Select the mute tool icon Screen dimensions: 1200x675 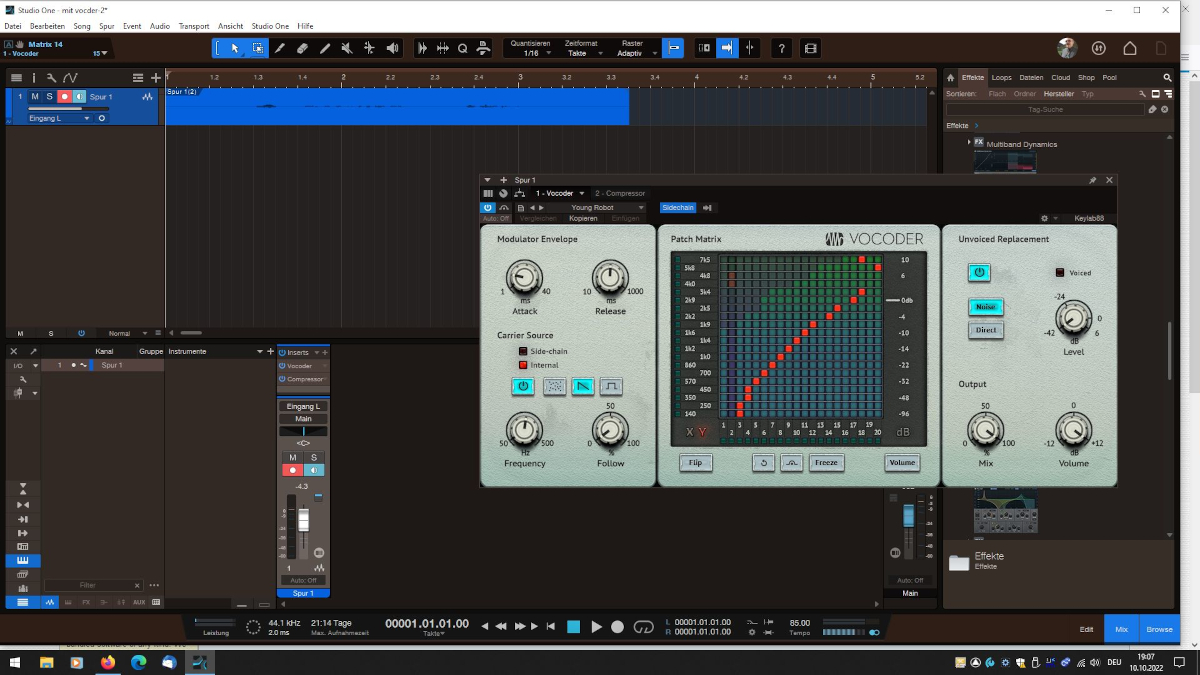(347, 48)
